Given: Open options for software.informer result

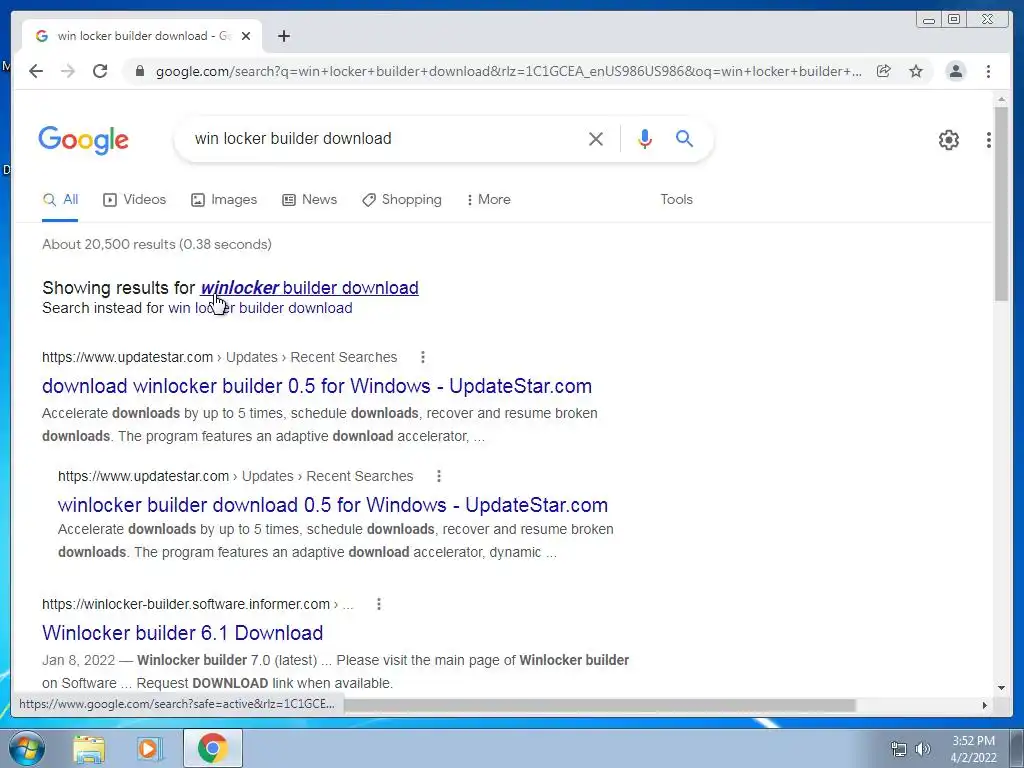Looking at the screenshot, I should tap(379, 604).
